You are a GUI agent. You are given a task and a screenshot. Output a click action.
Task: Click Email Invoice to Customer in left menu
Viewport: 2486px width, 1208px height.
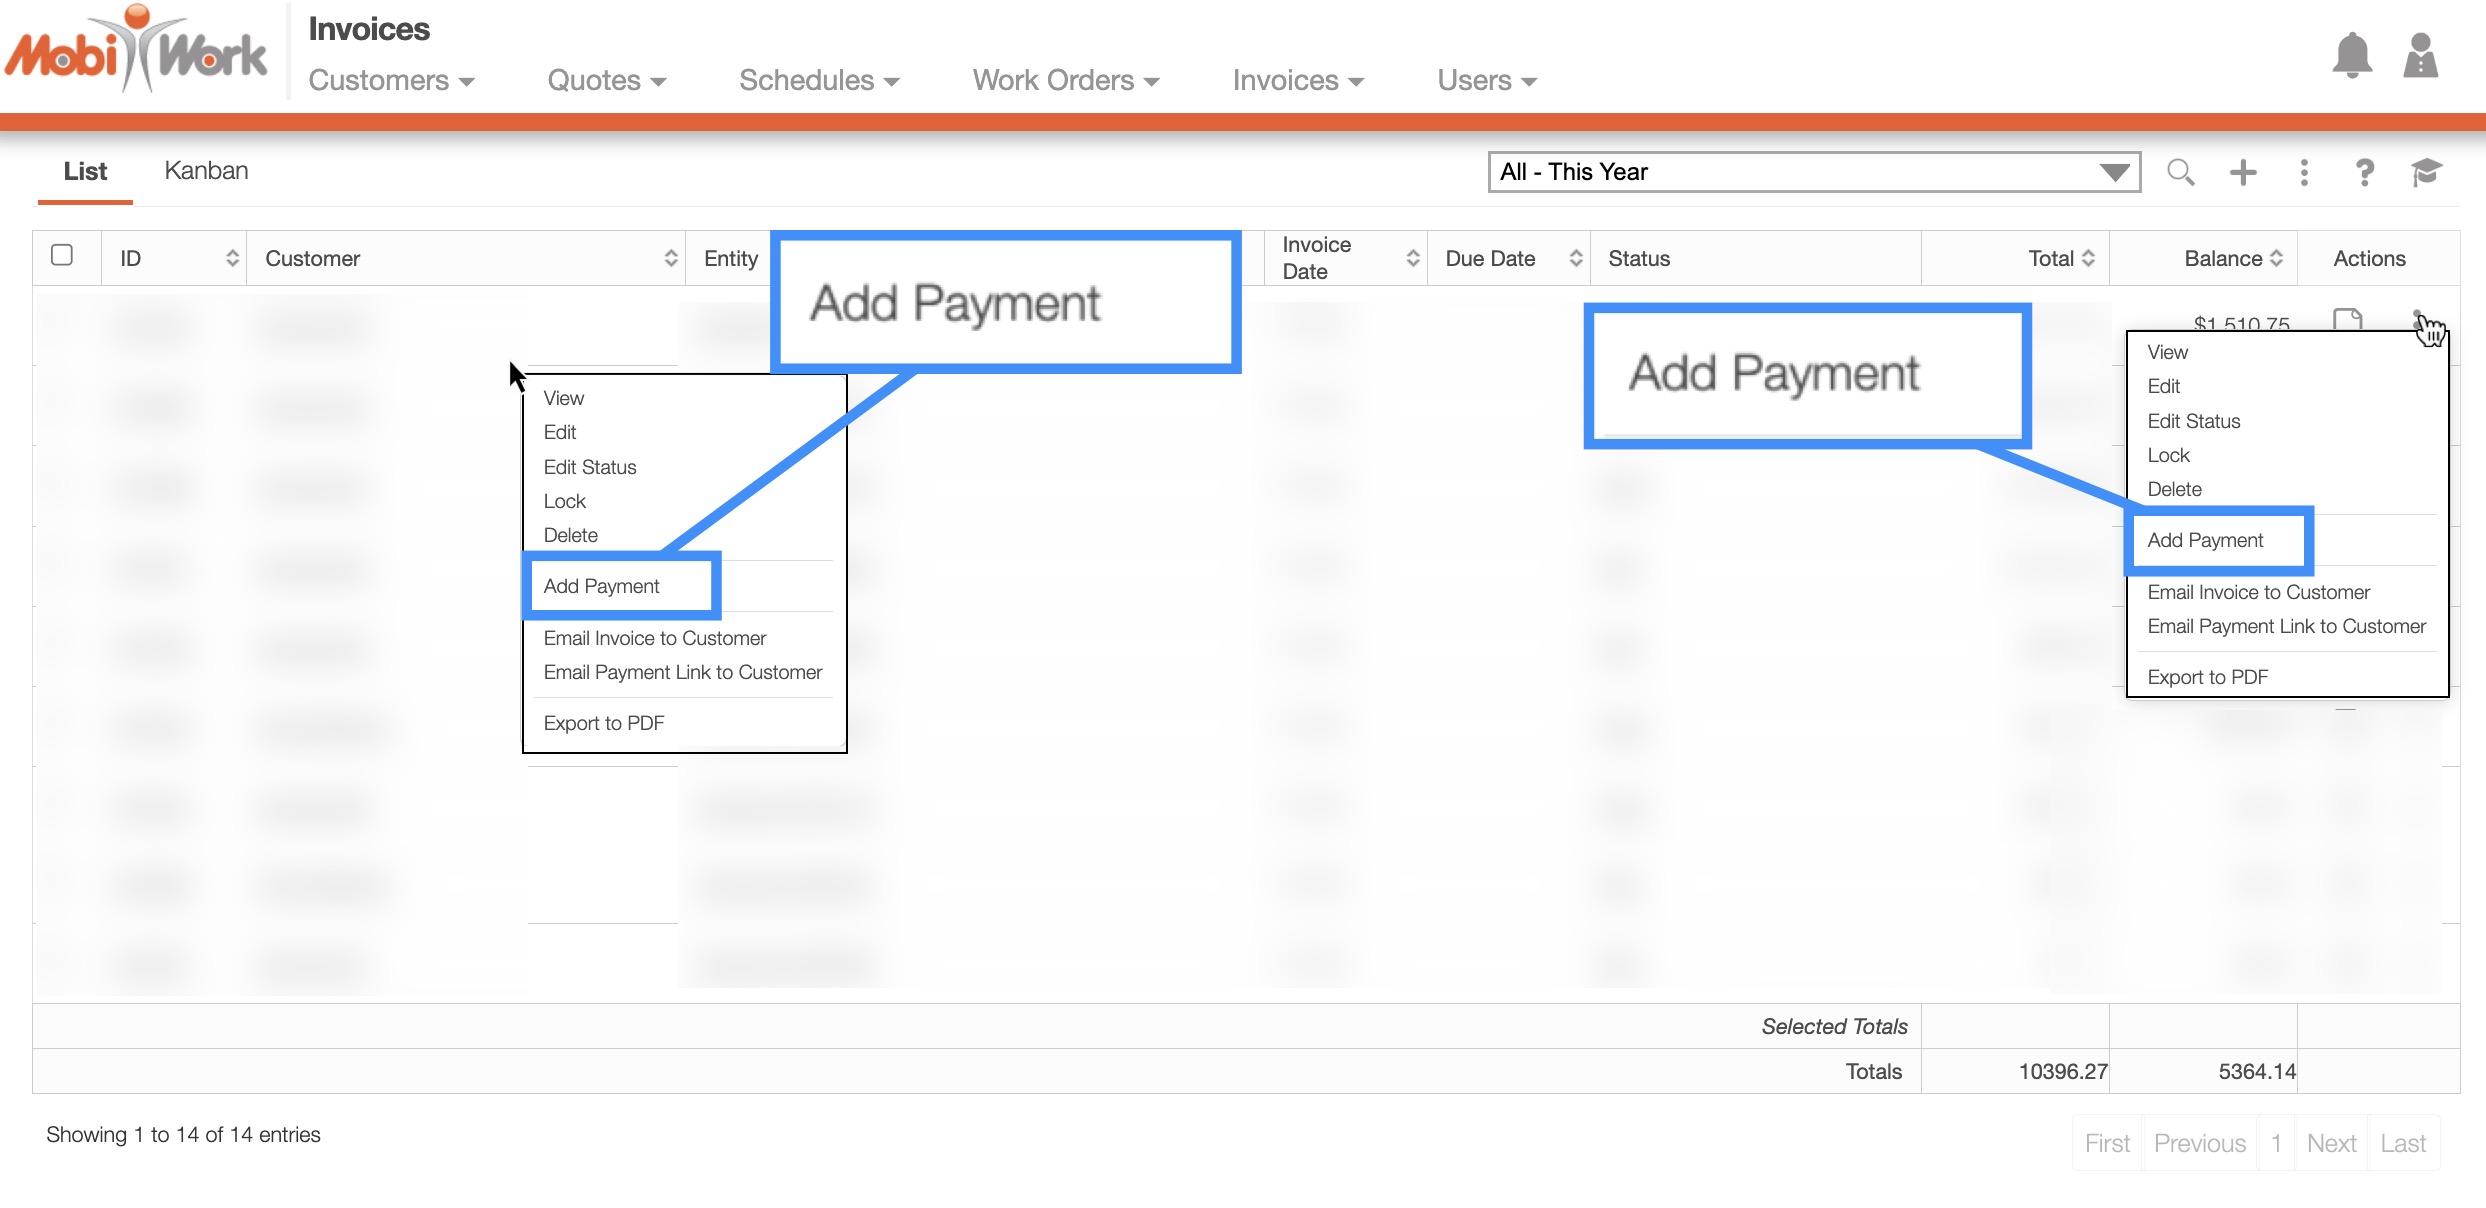pos(654,638)
